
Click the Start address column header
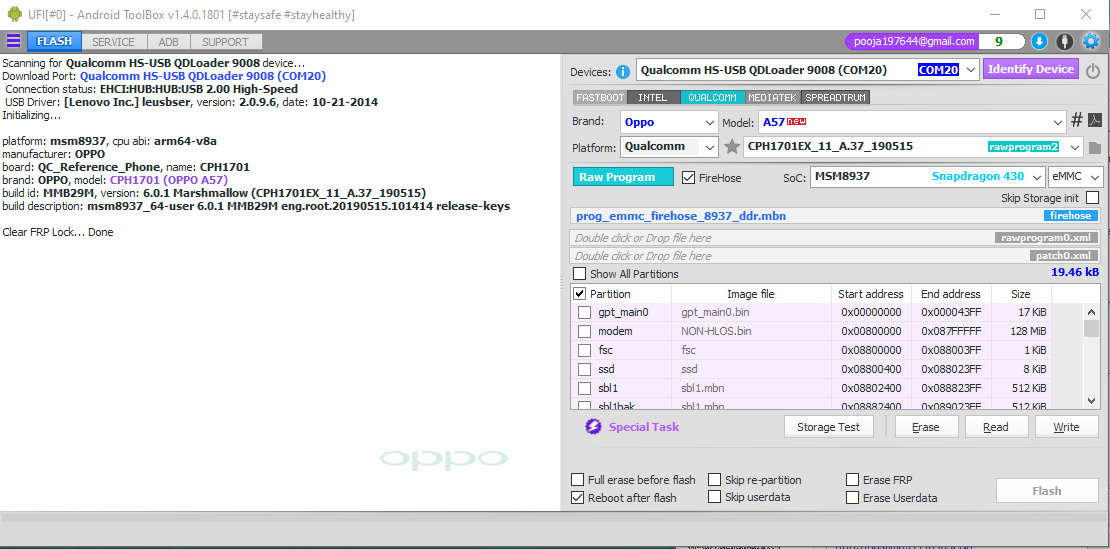pos(871,294)
